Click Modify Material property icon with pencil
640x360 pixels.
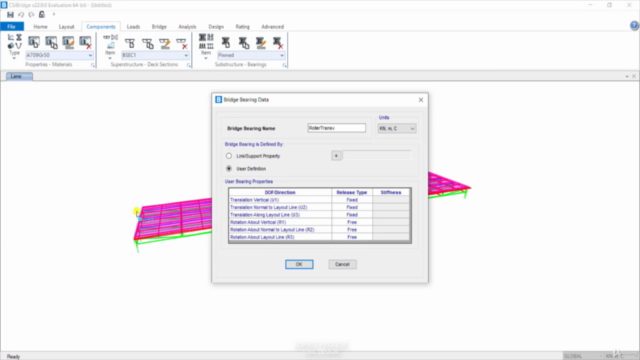click(68, 42)
